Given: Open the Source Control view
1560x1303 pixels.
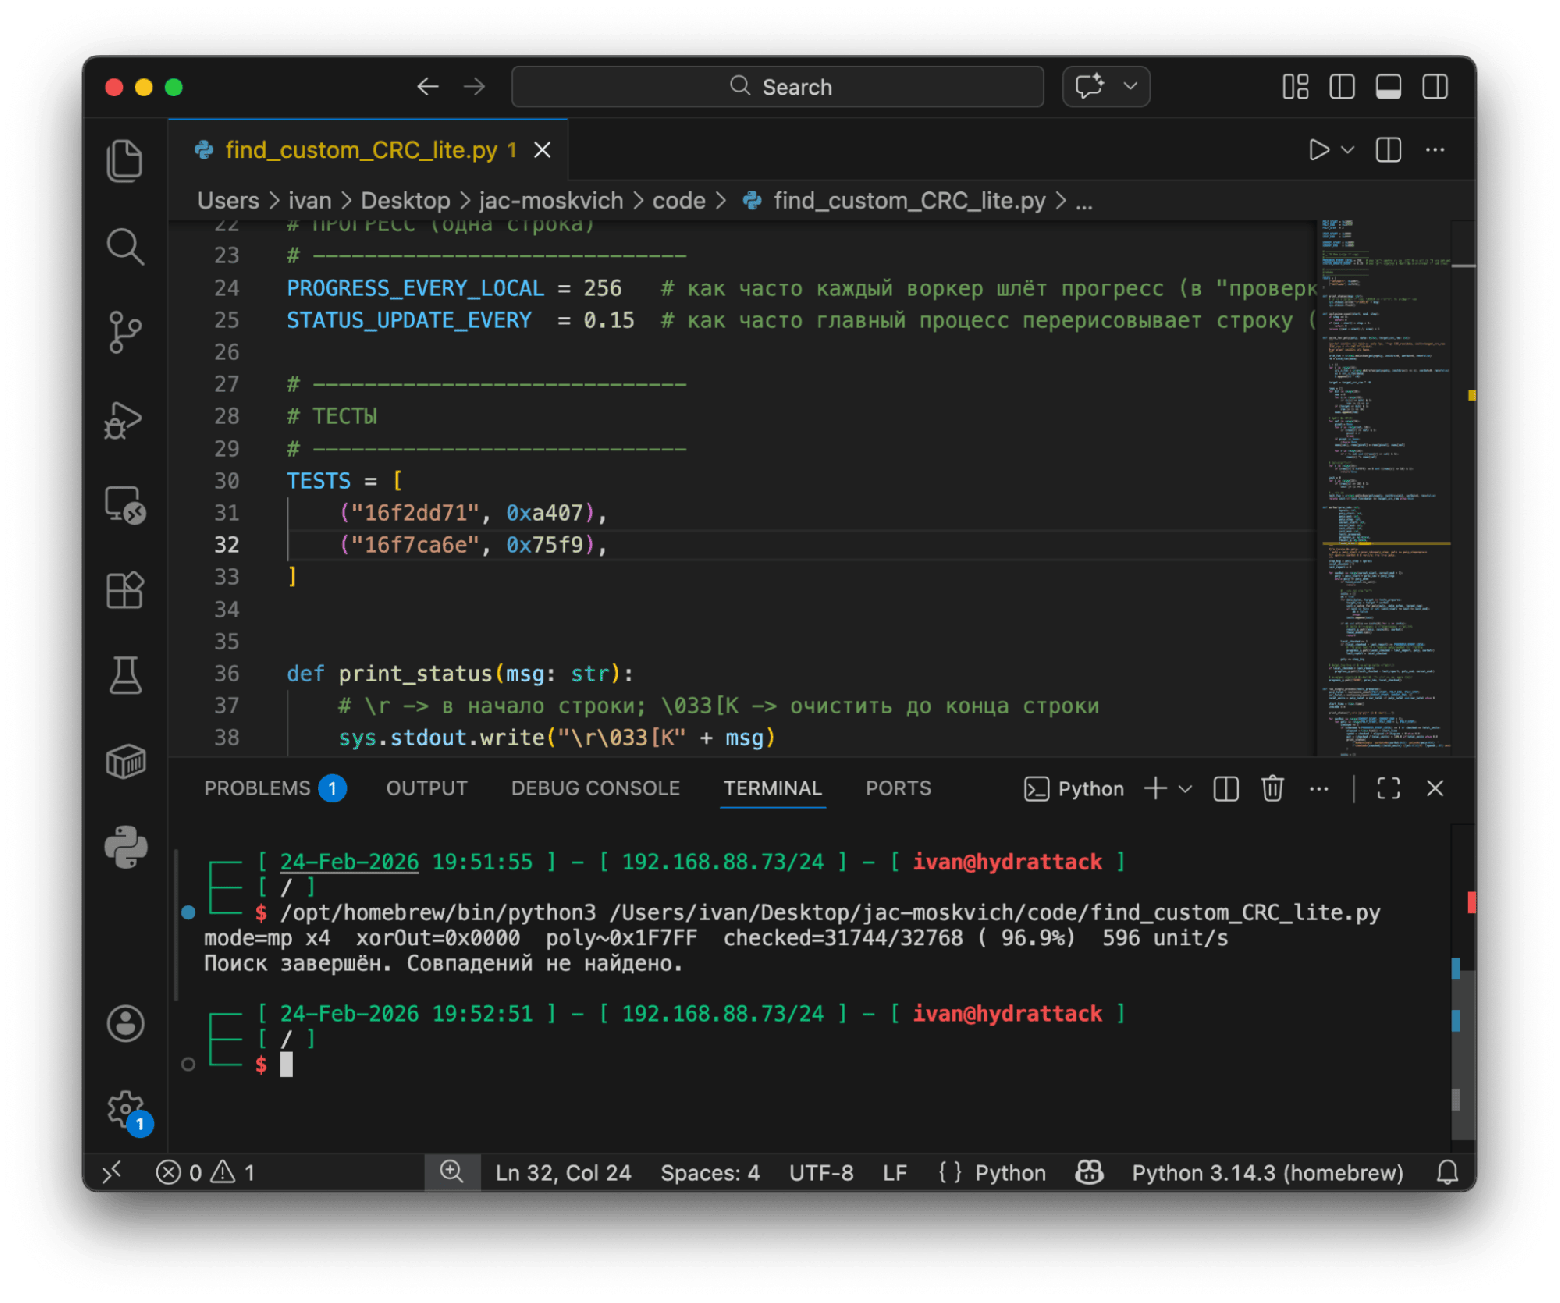Looking at the screenshot, I should pyautogui.click(x=125, y=332).
